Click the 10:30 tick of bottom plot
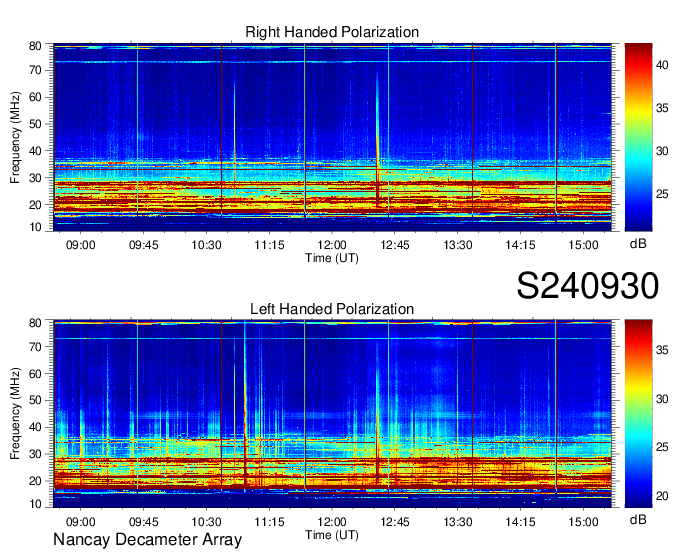This screenshot has width=680, height=552. tap(206, 522)
